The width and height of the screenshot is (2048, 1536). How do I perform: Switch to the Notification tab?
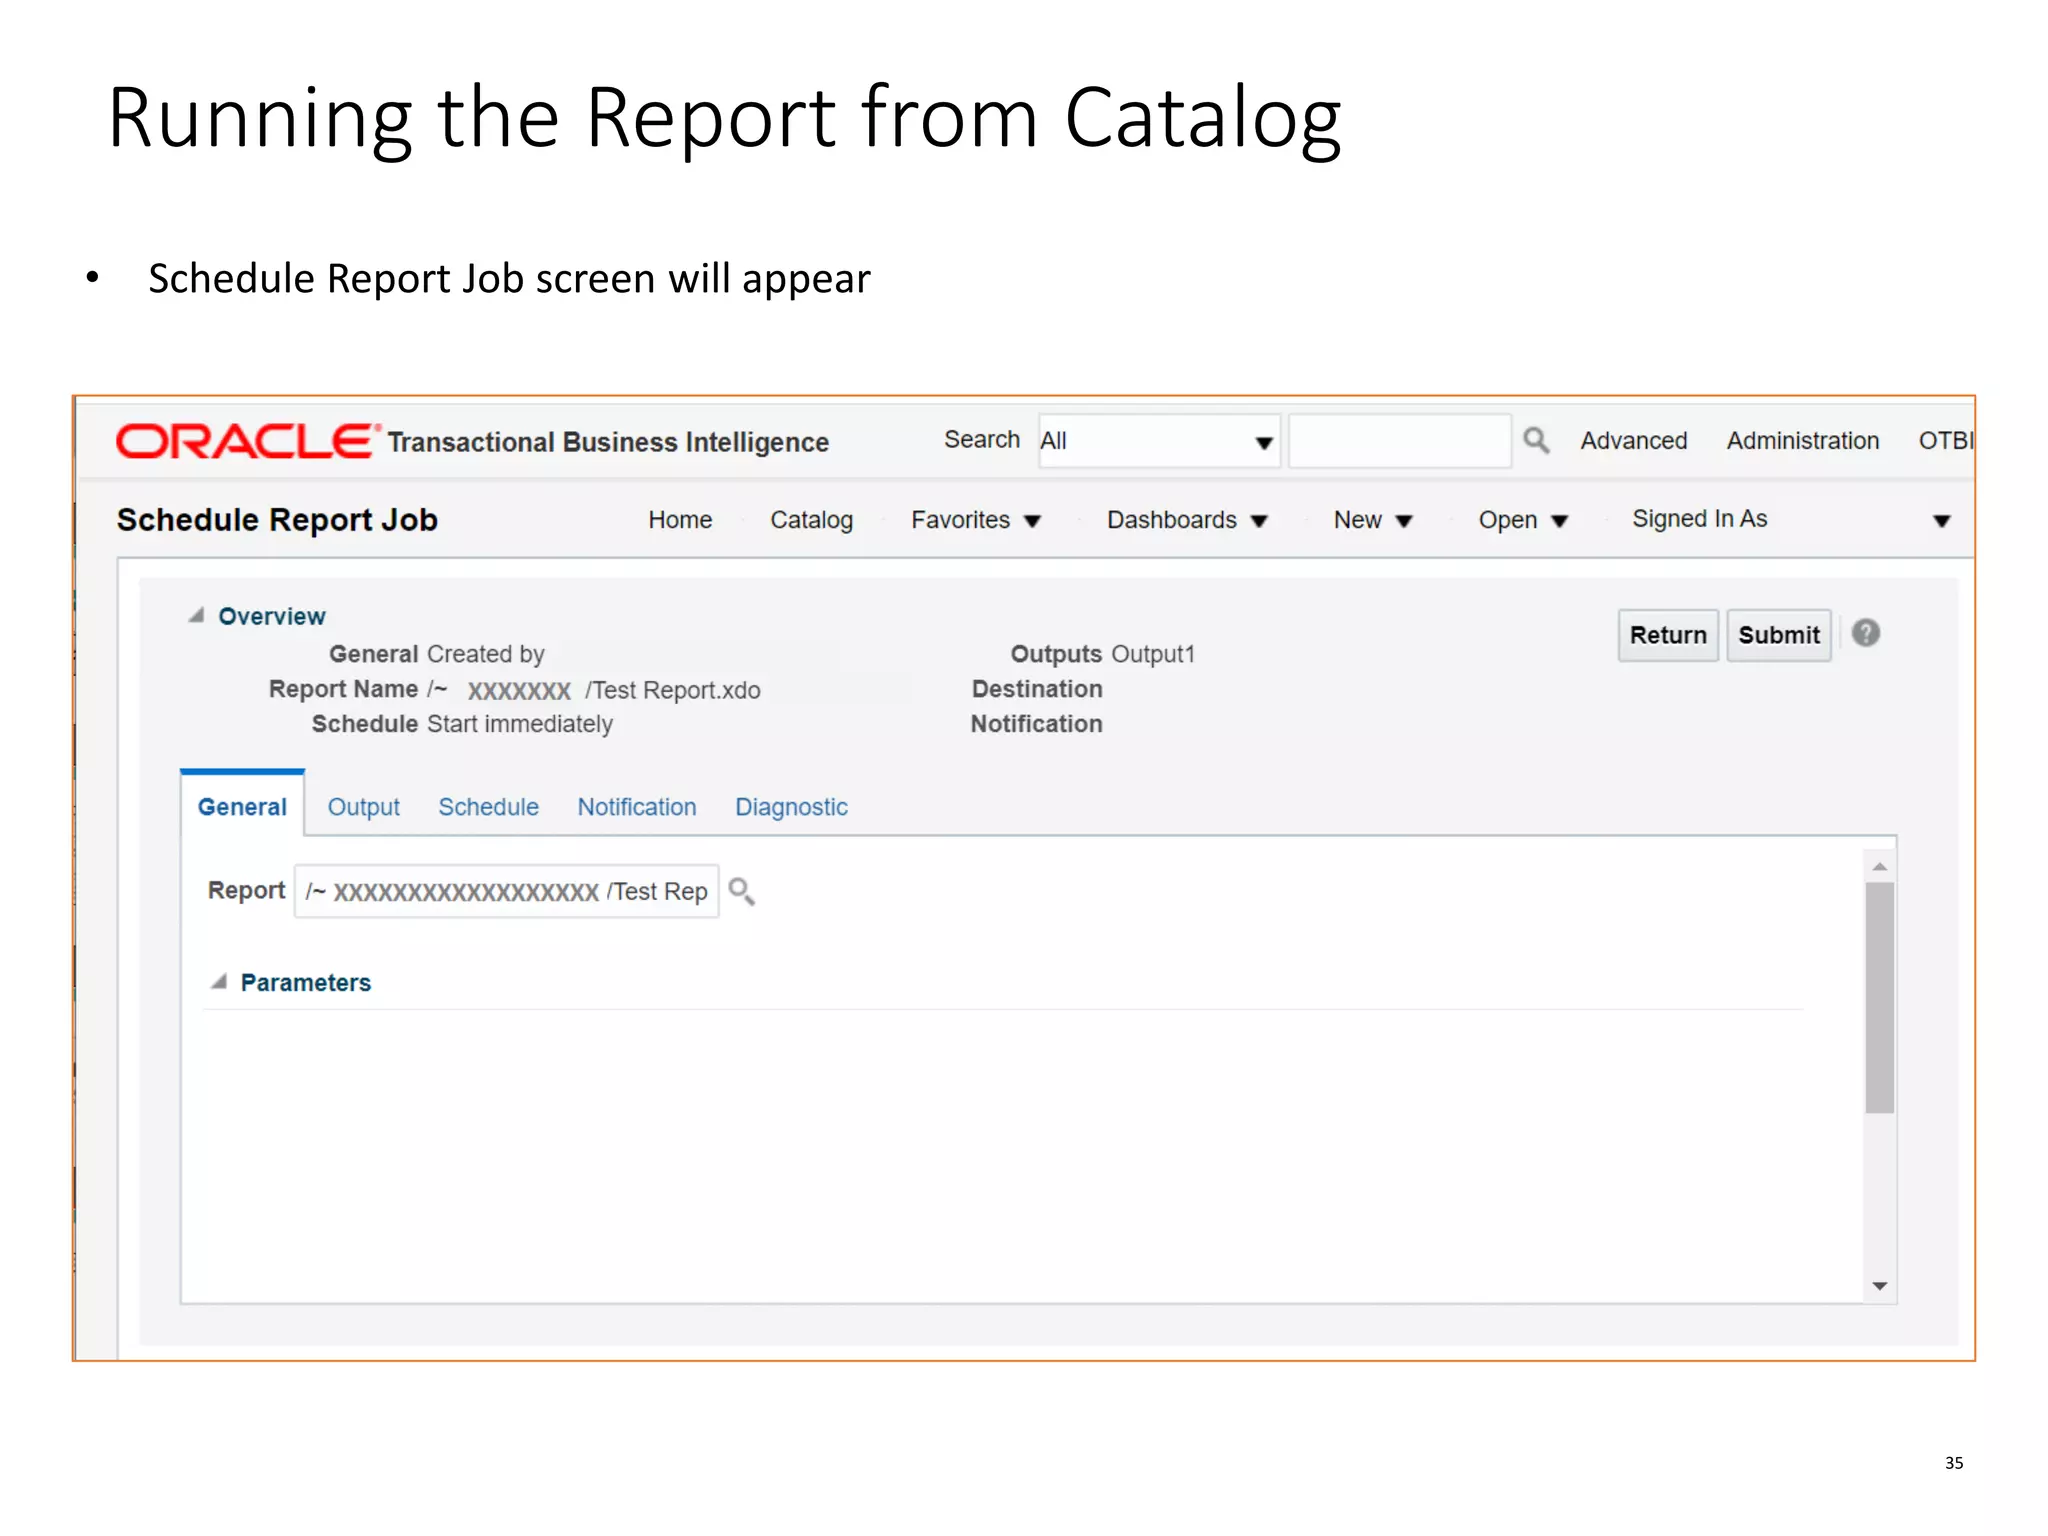(637, 807)
